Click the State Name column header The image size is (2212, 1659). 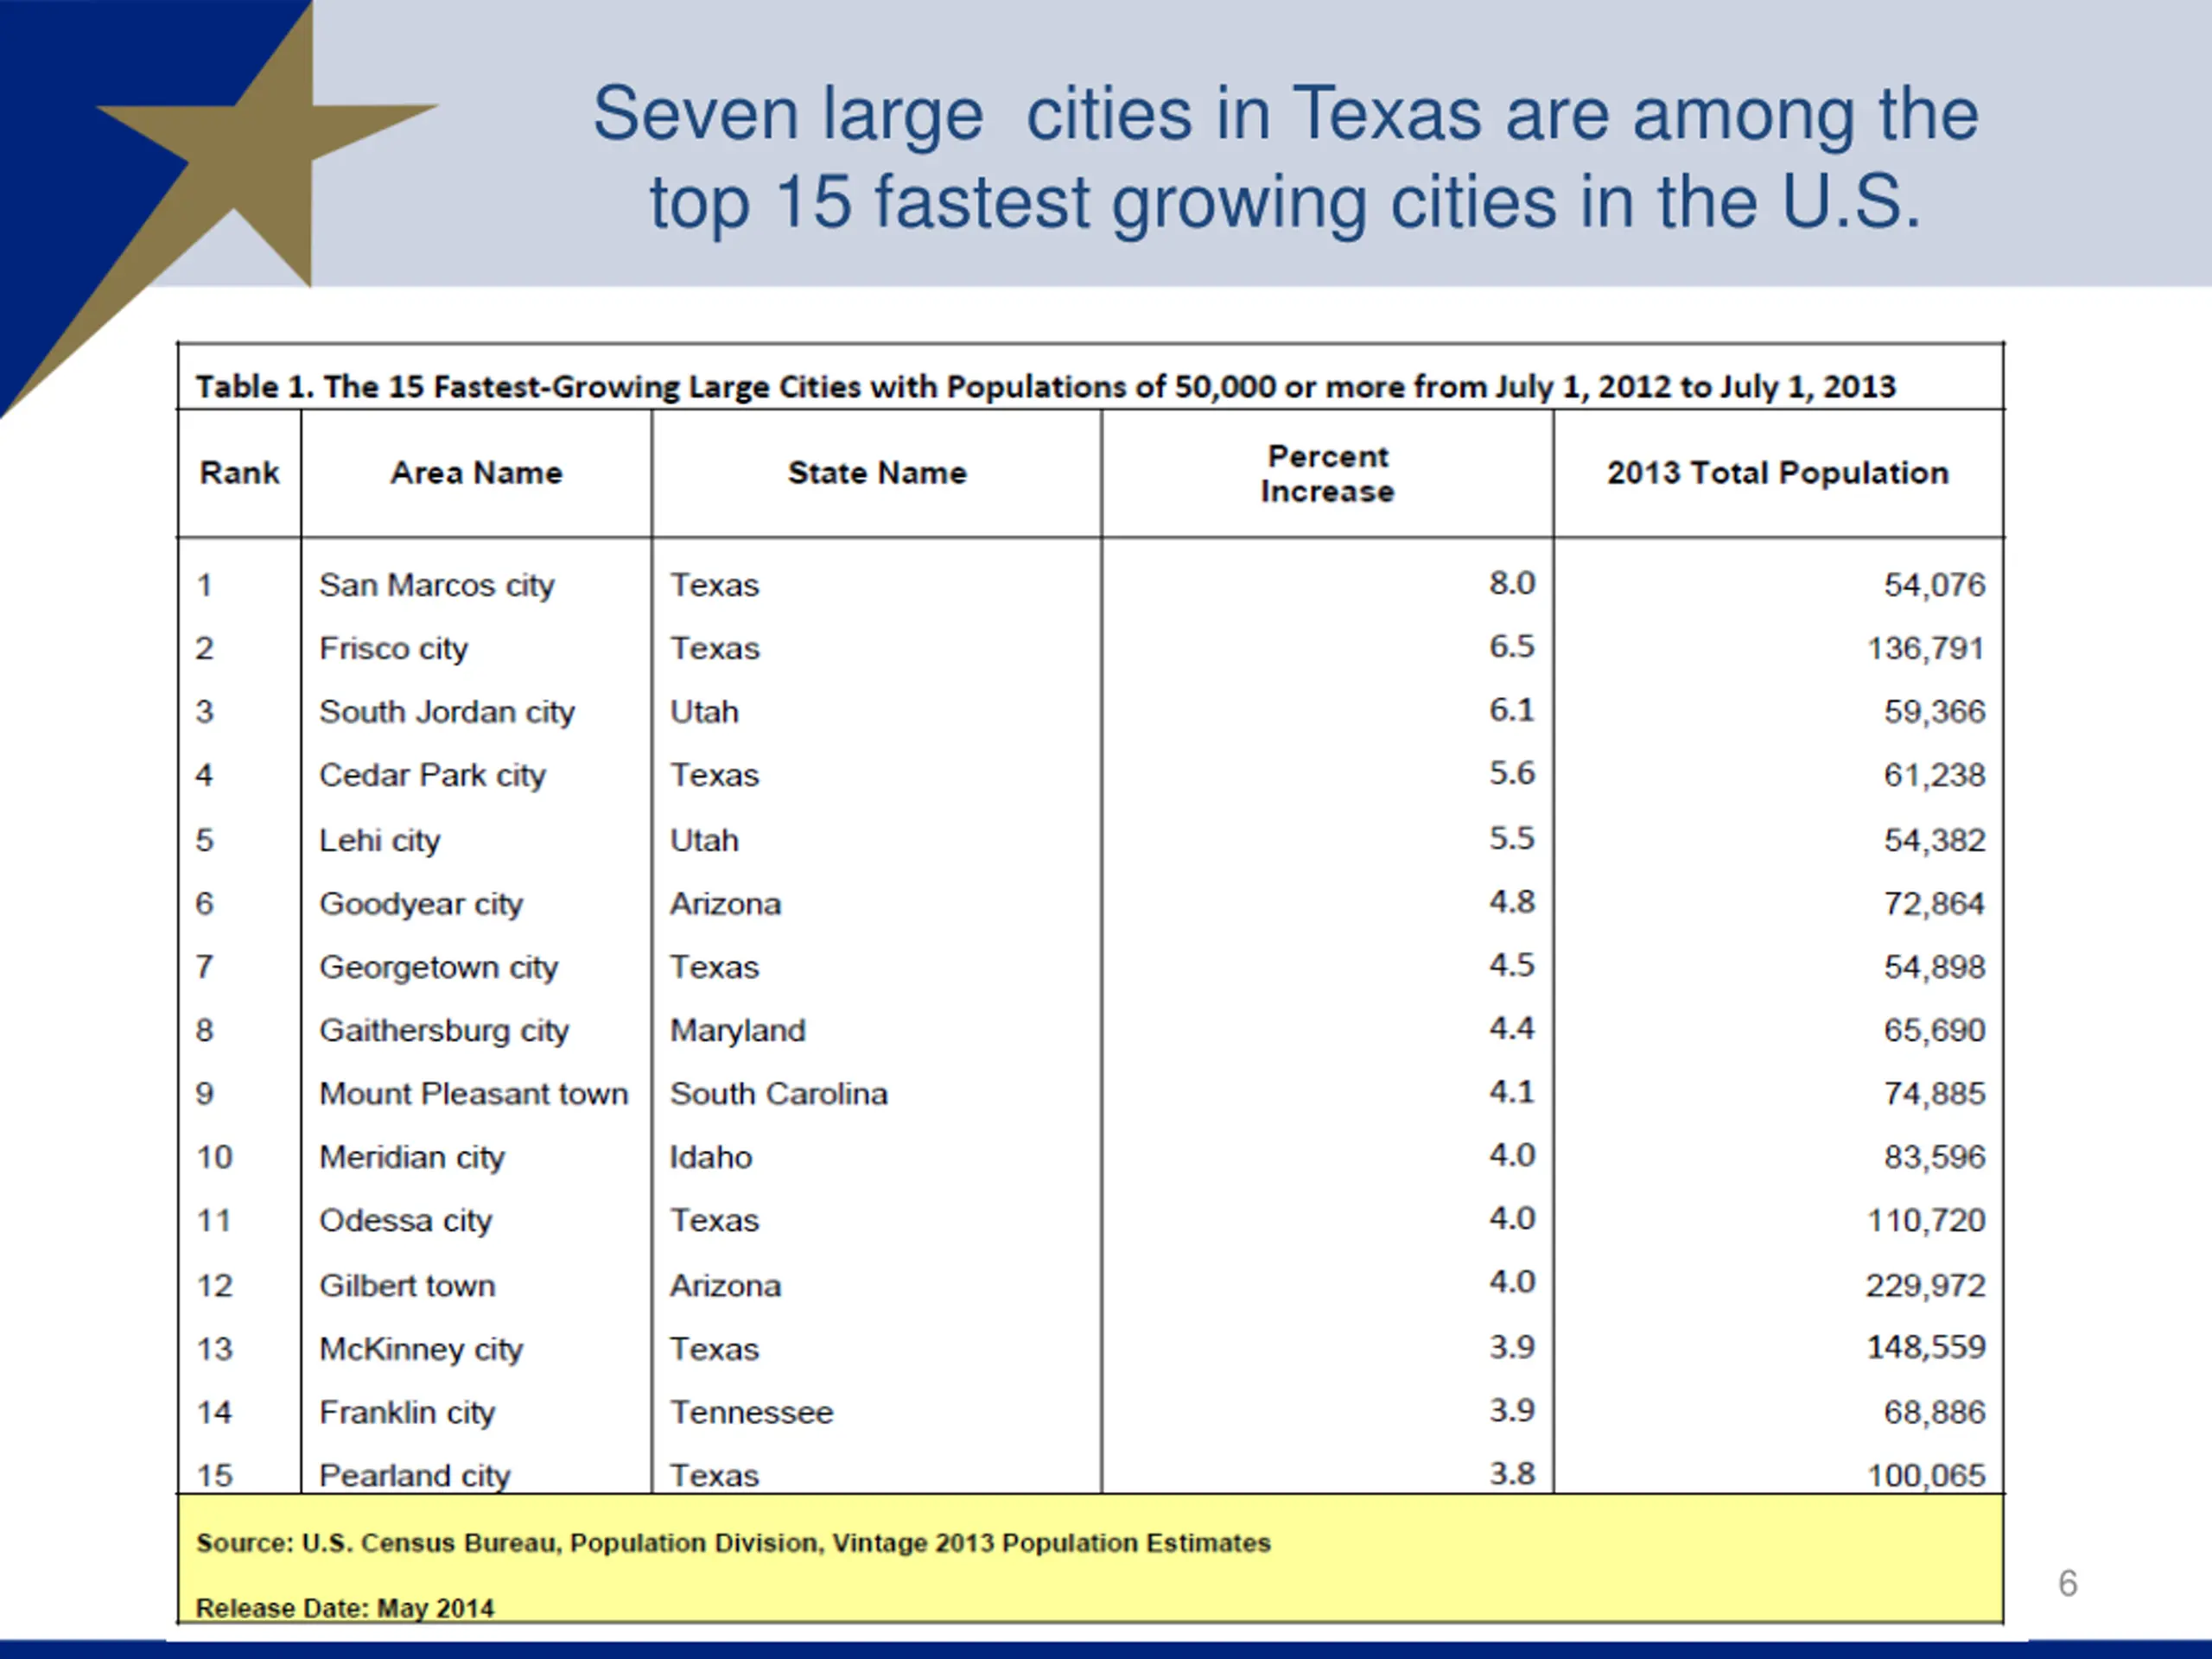click(877, 473)
